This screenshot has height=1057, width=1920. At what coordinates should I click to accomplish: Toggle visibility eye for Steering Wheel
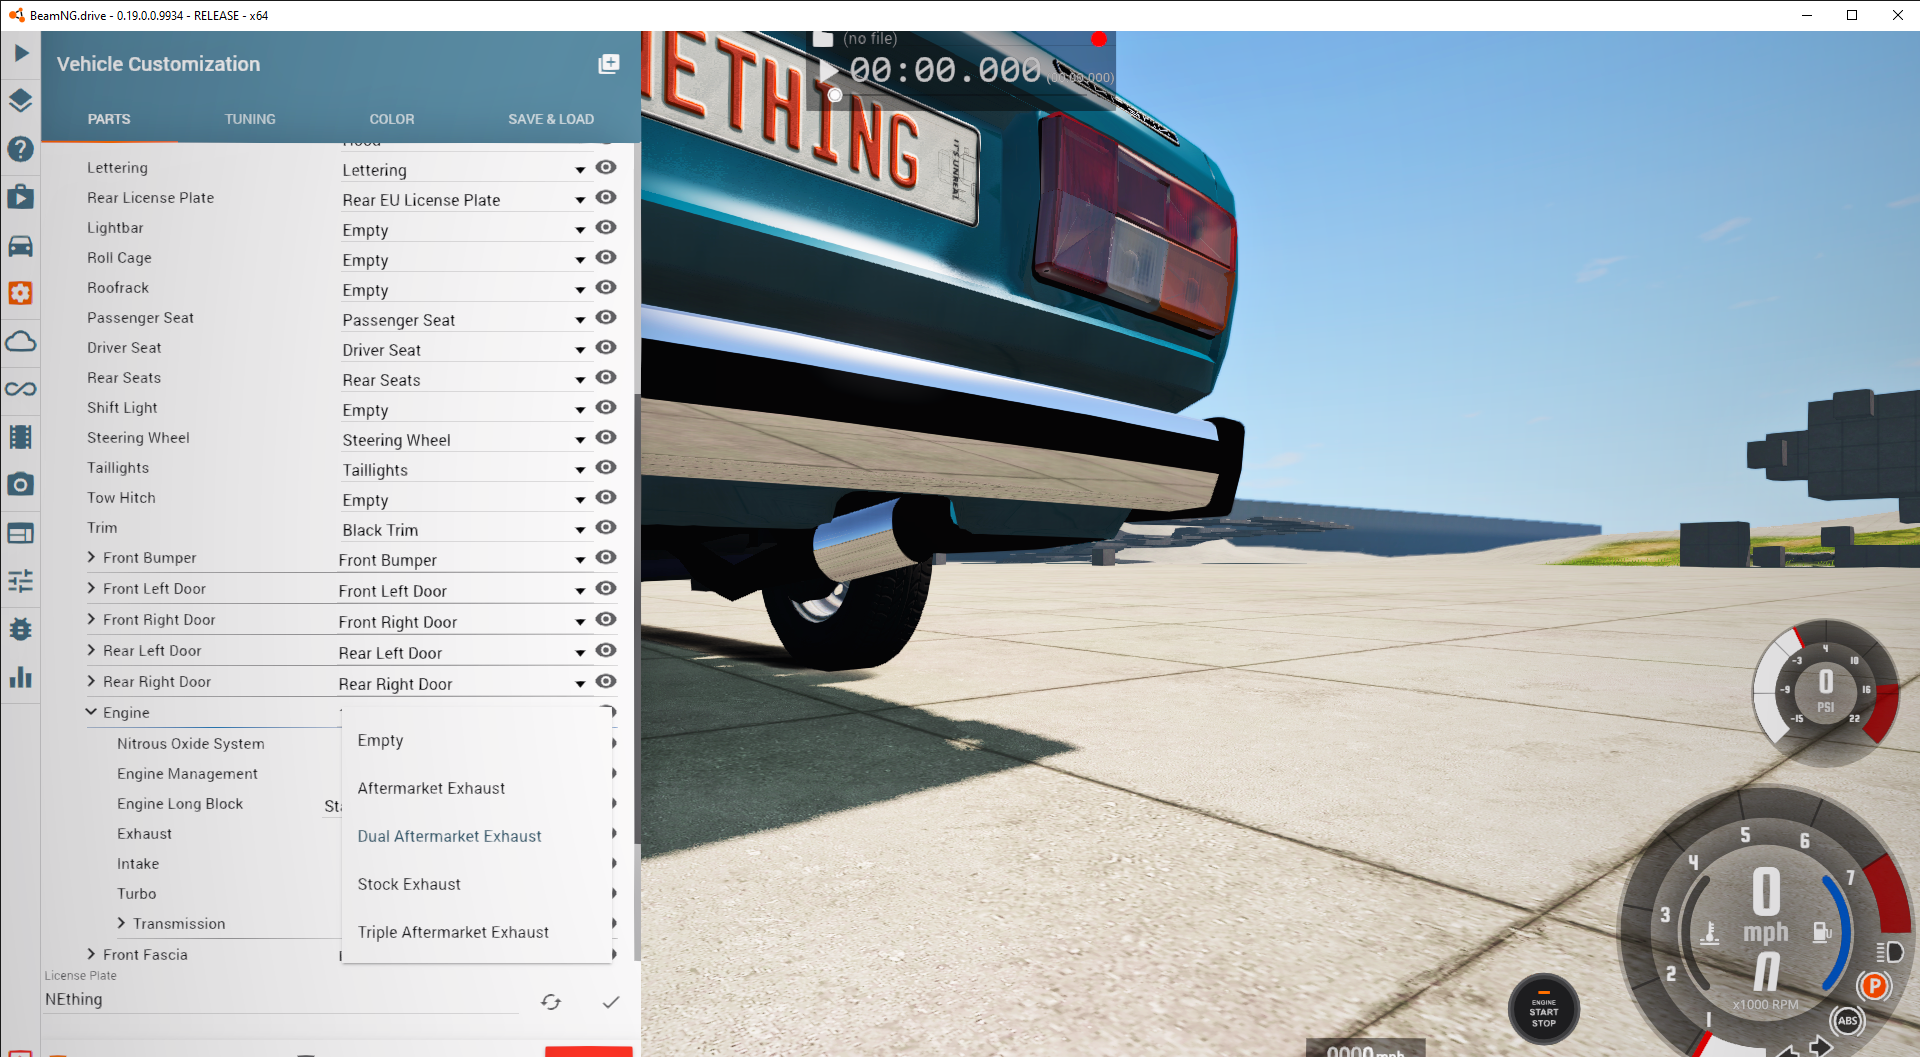(606, 438)
